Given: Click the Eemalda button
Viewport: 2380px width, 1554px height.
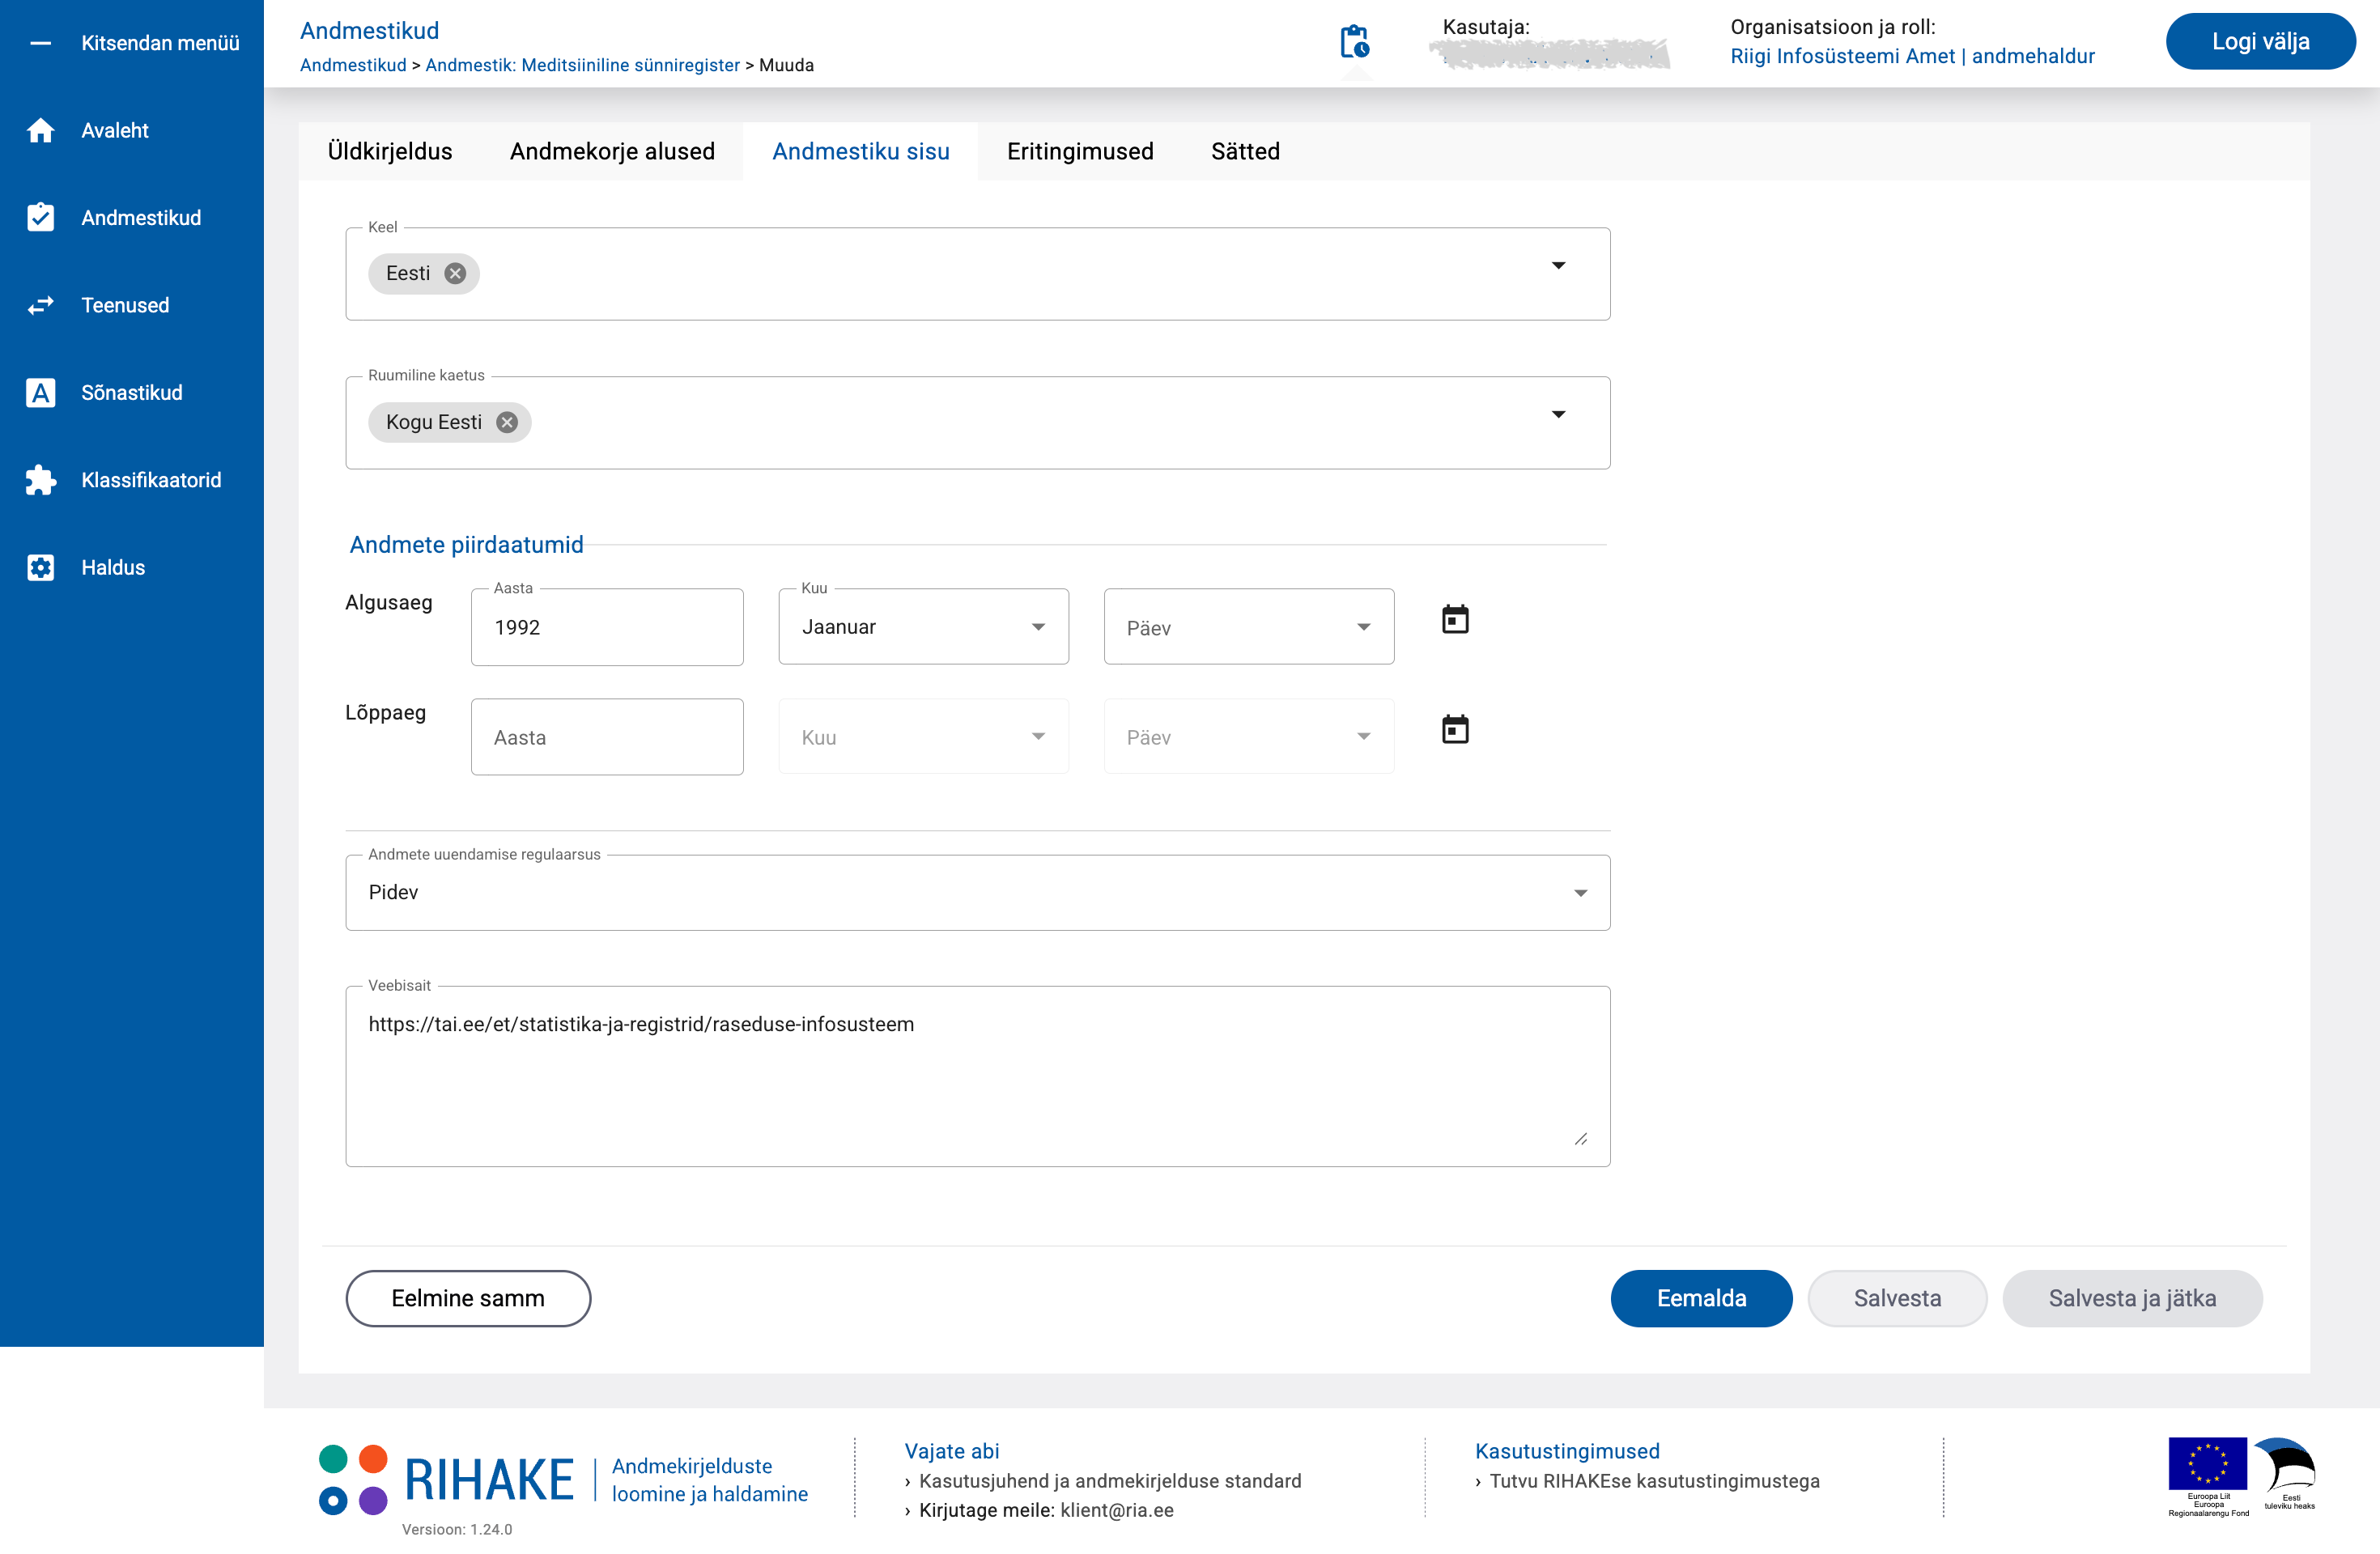Looking at the screenshot, I should [1700, 1298].
